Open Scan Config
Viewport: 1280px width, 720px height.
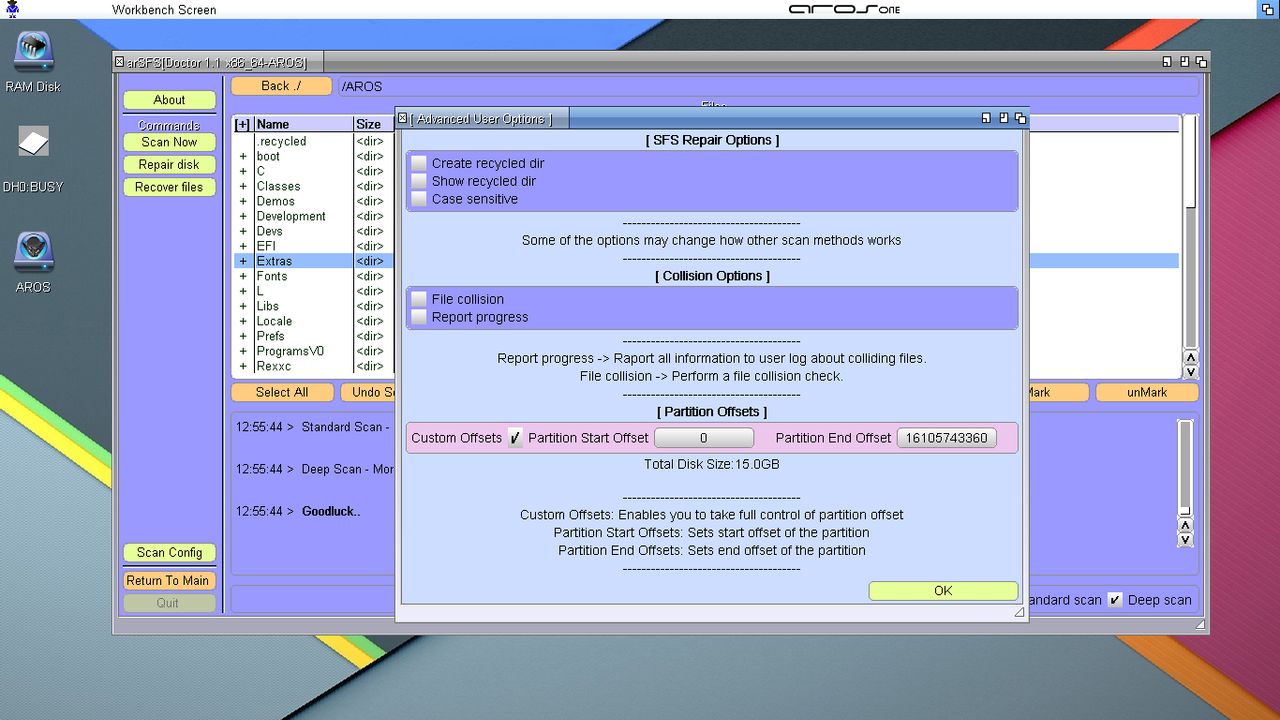(169, 552)
